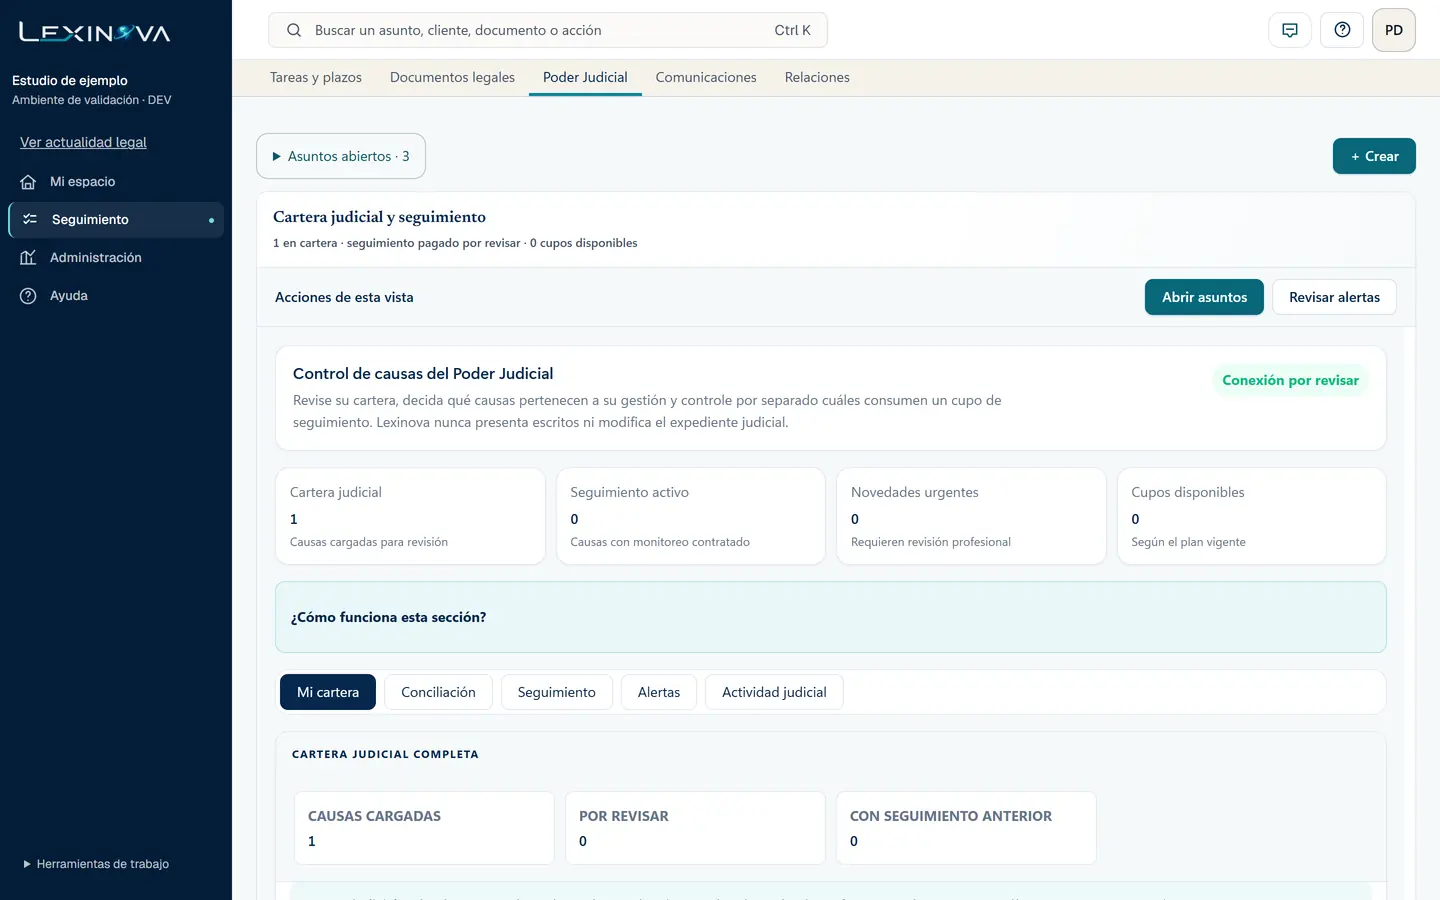Click the + Crear button
Image resolution: width=1440 pixels, height=900 pixels.
1374,156
